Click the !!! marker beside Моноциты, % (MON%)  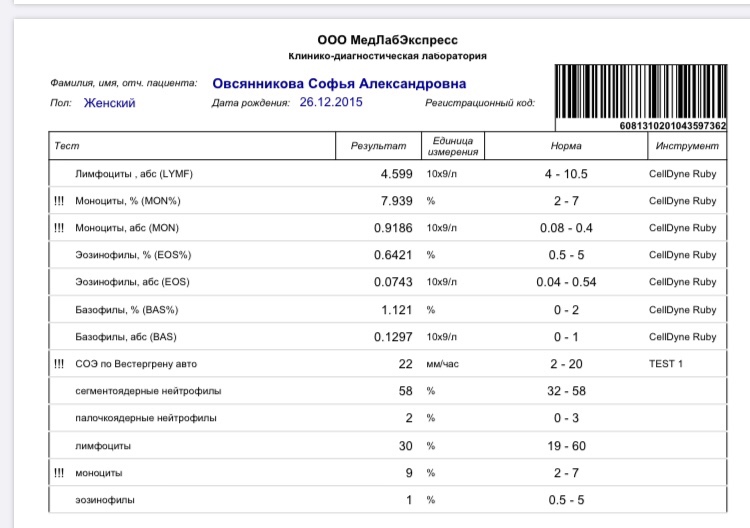(59, 201)
